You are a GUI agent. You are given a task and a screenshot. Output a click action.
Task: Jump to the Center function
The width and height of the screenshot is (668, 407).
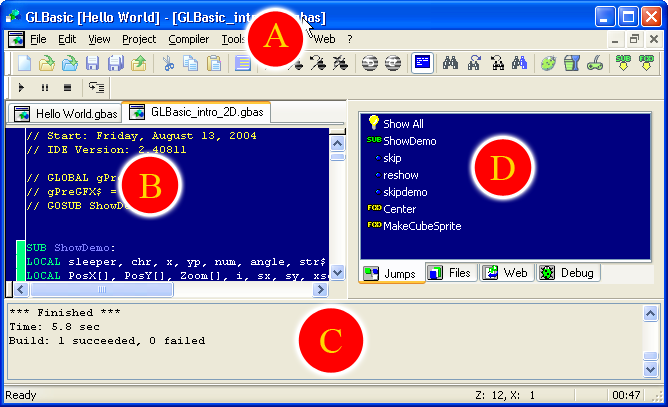pos(399,209)
